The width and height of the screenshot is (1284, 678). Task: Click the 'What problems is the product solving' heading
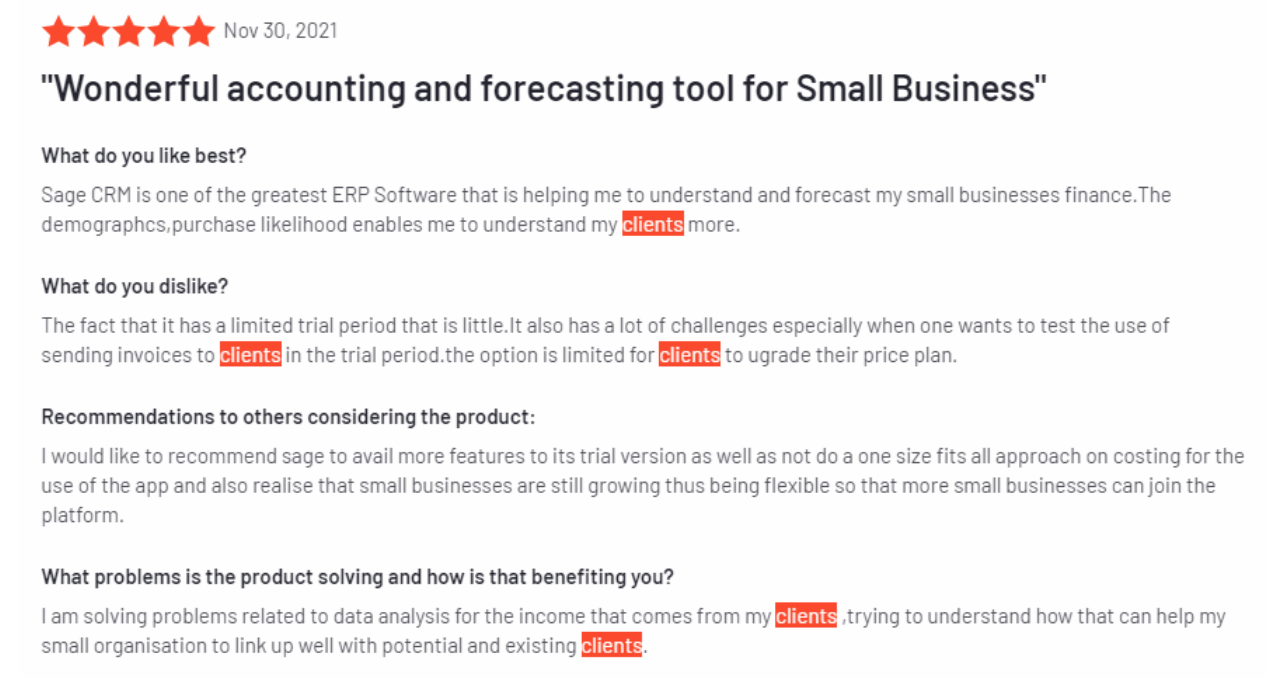pos(357,577)
